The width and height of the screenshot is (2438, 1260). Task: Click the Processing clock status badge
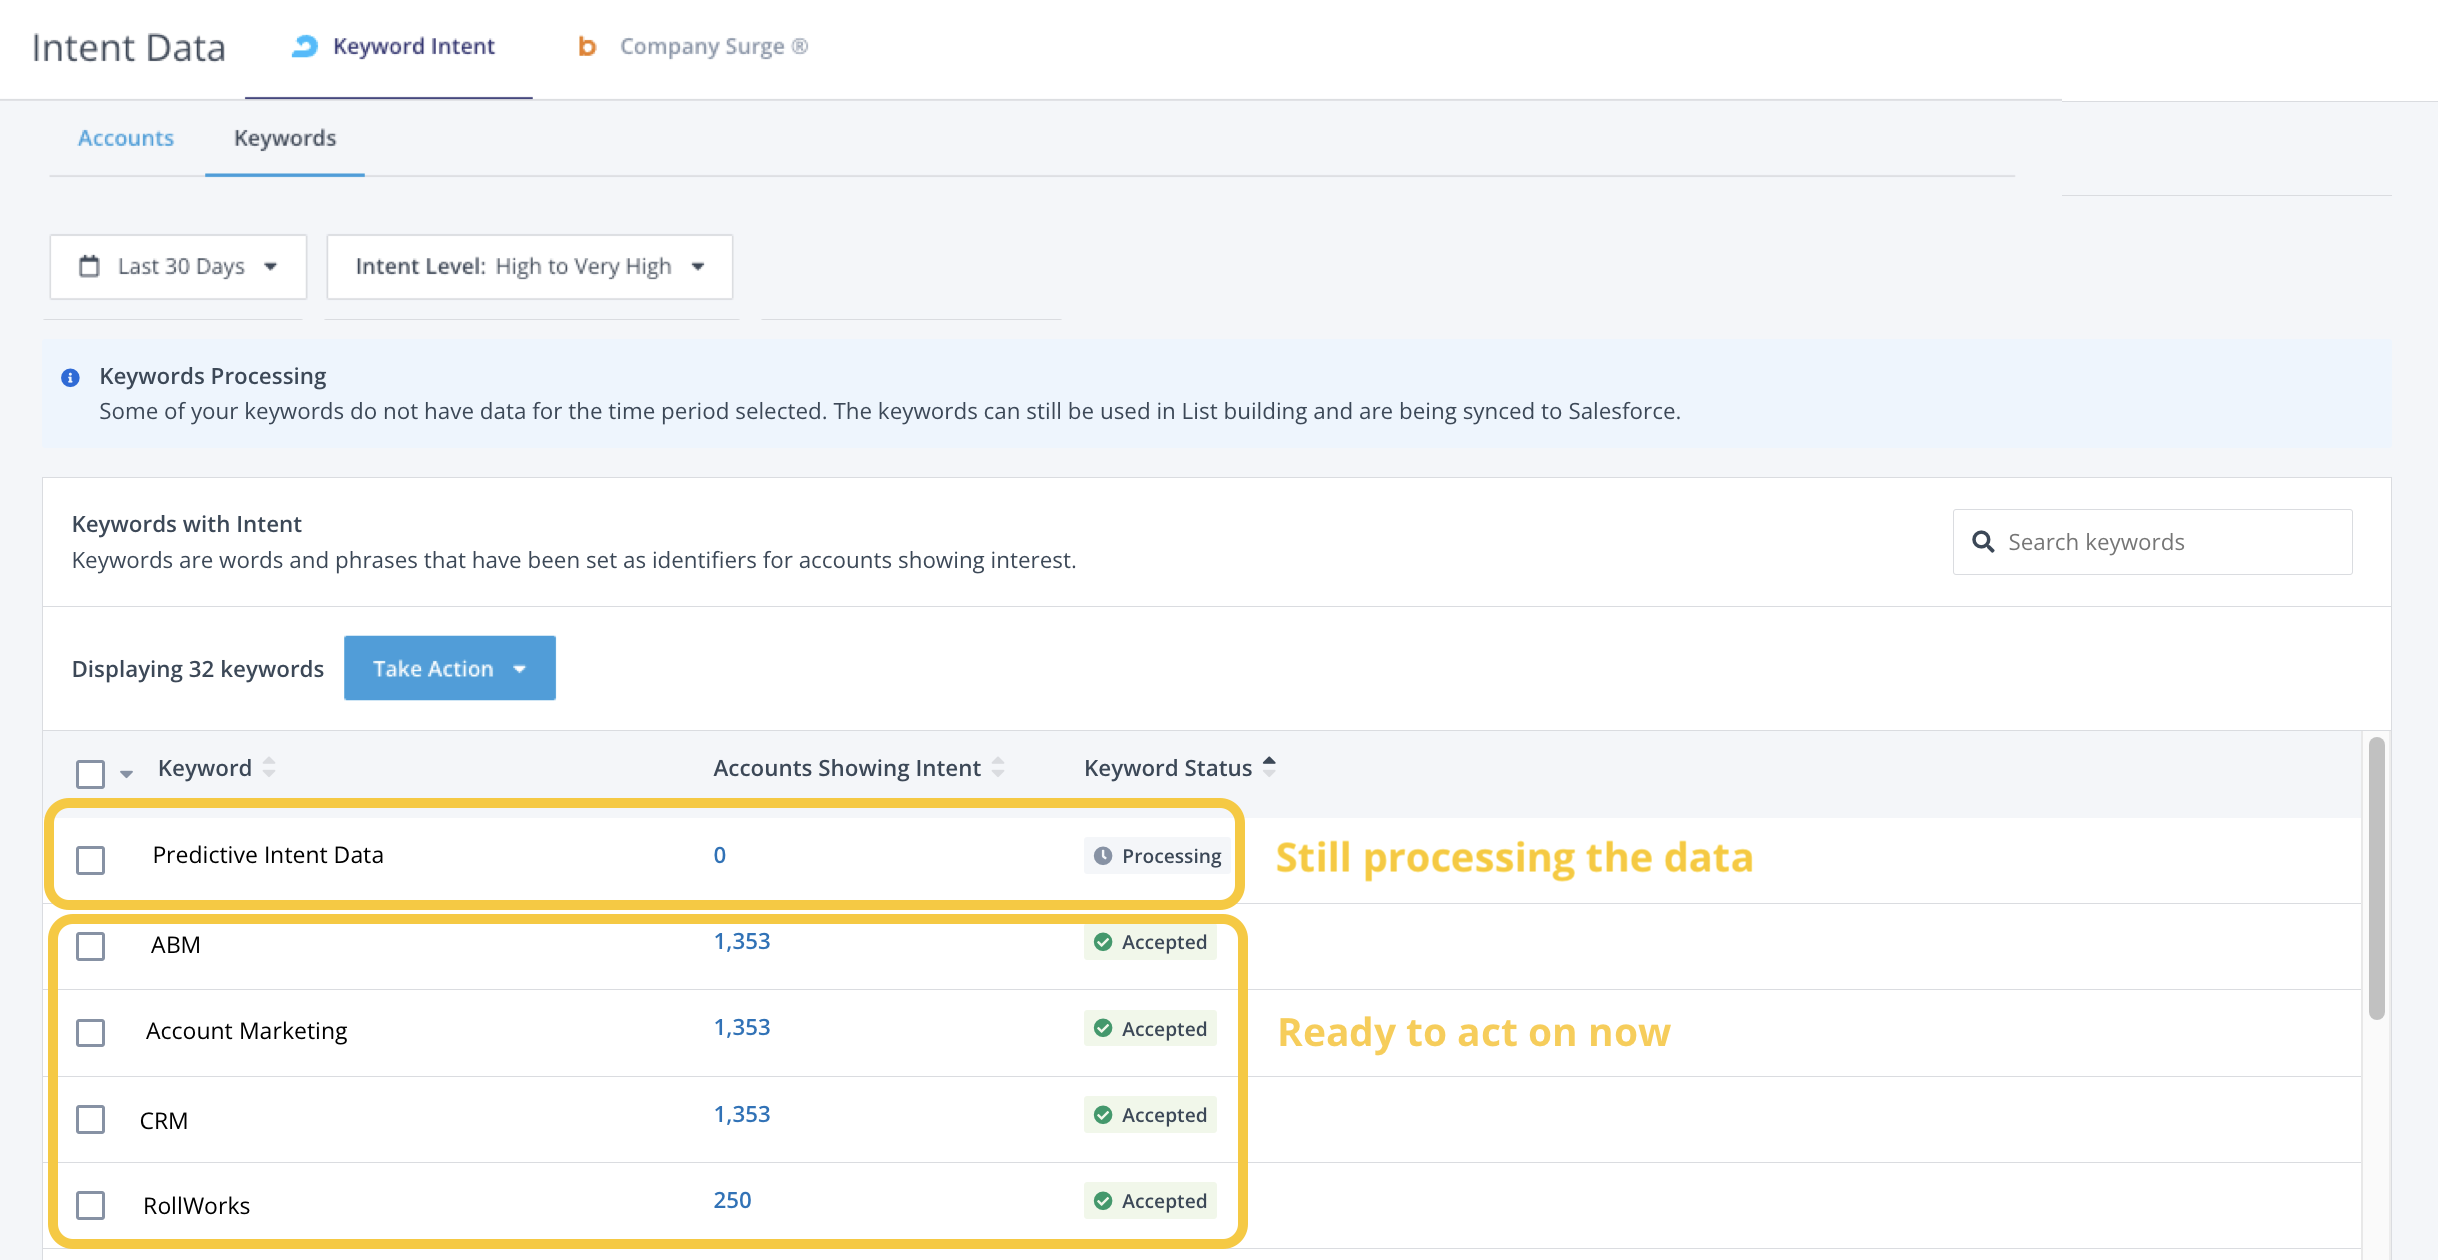1157,856
